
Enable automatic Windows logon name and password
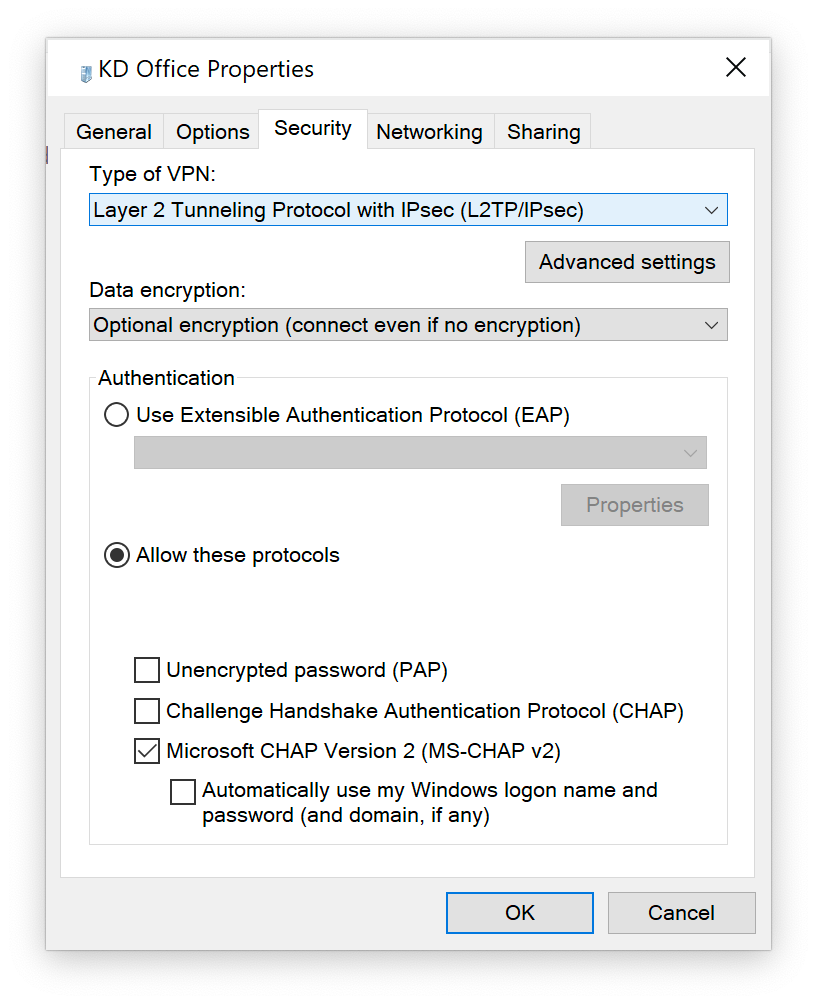point(183,792)
